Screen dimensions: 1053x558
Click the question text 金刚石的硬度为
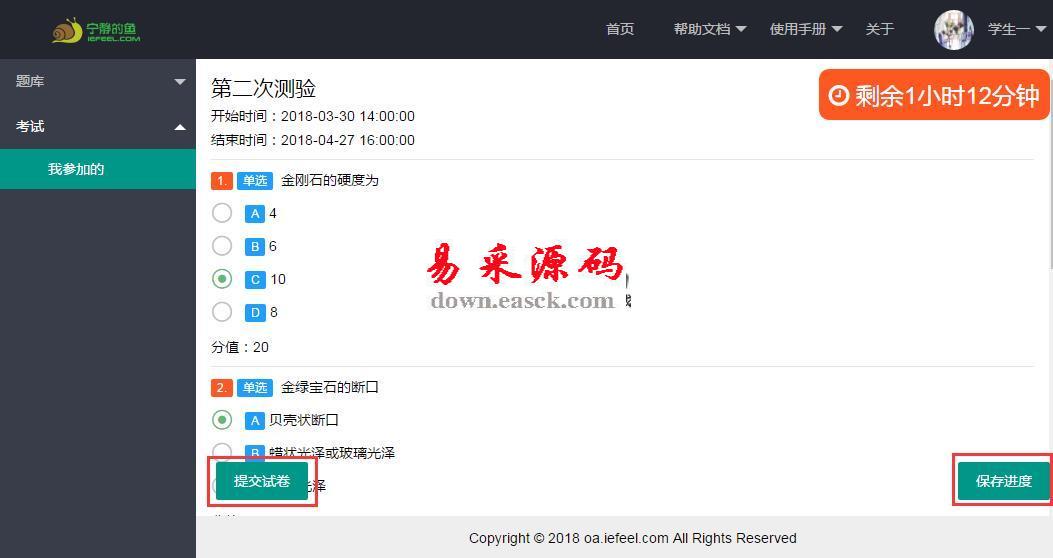click(330, 180)
